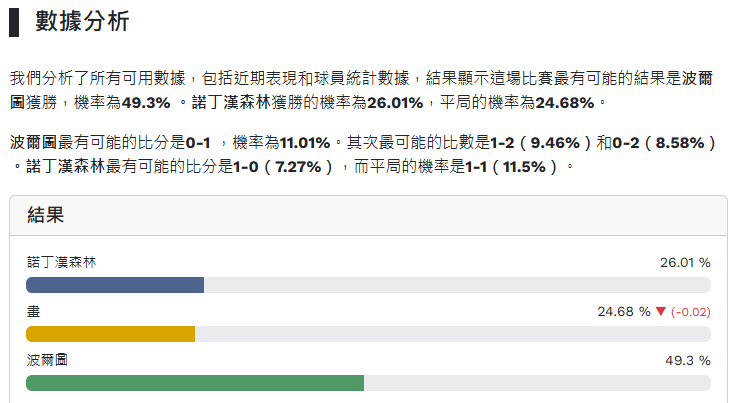Click the green 波爾圖 progress bar
The image size is (744, 403).
point(195,383)
